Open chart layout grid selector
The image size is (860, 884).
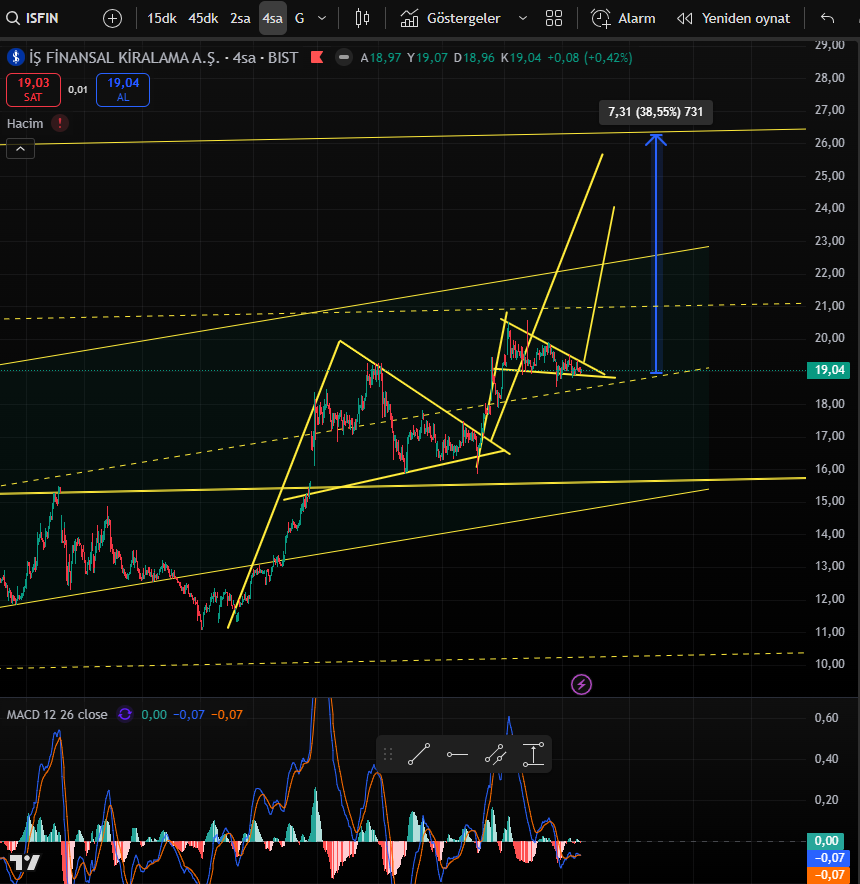click(554, 19)
